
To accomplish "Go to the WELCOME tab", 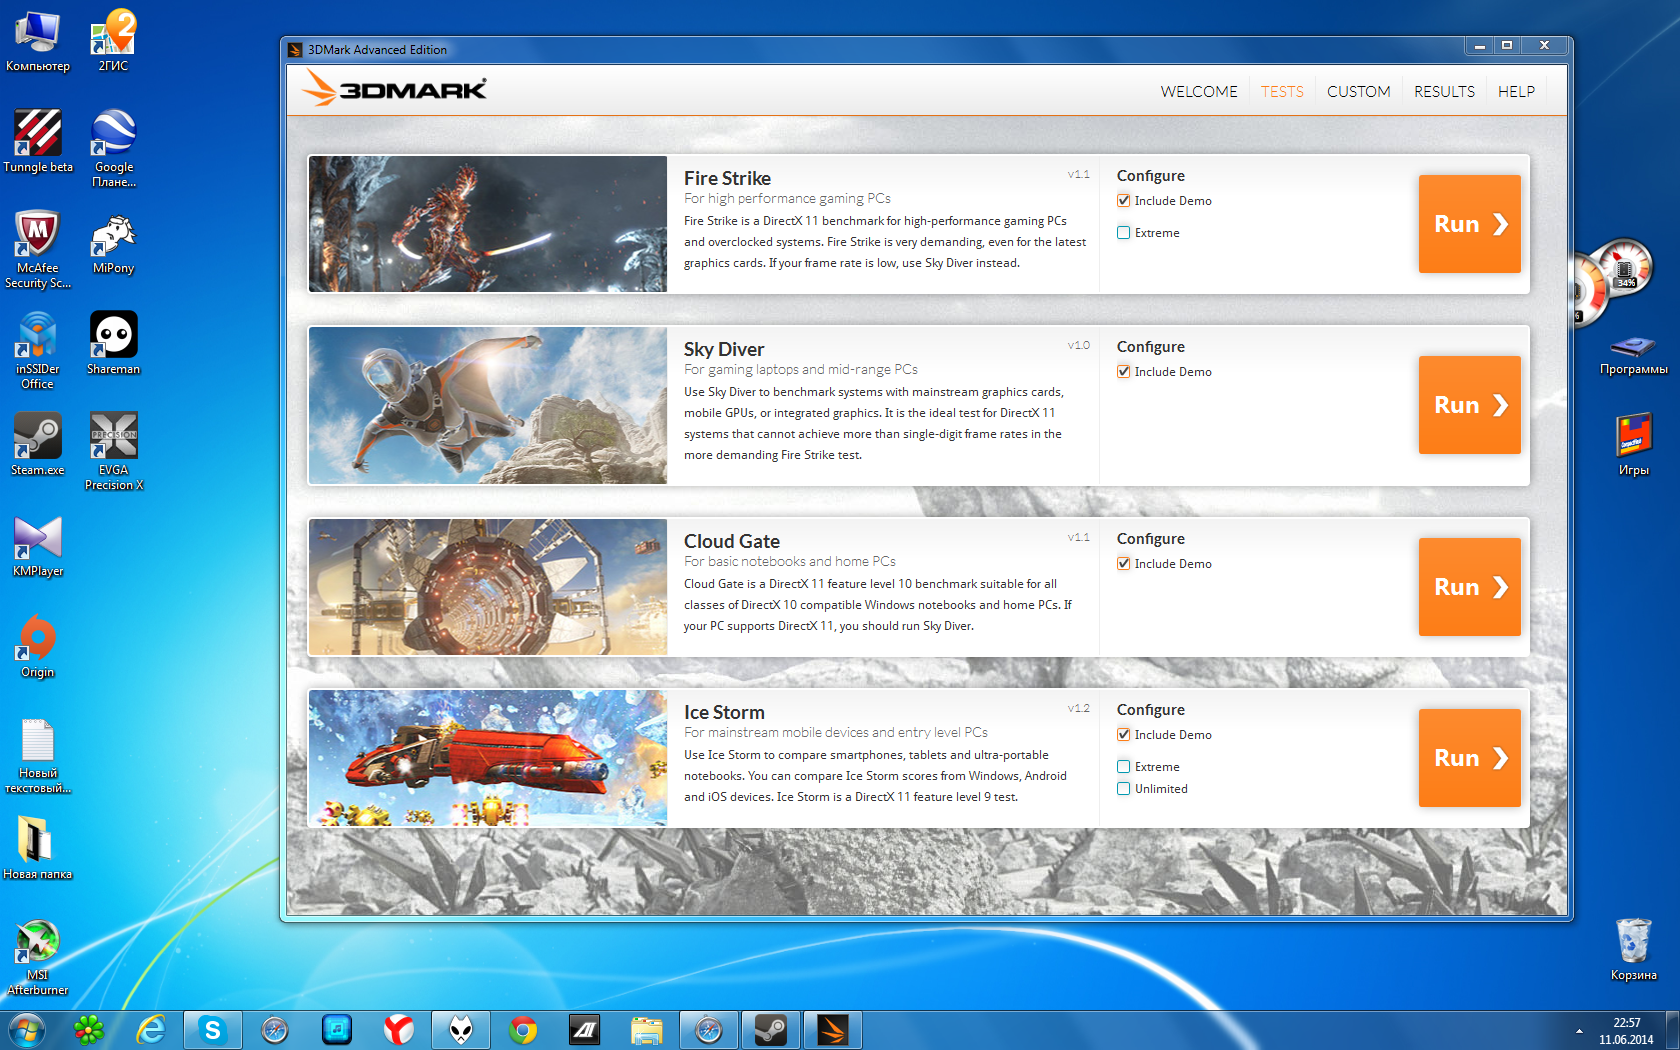I will (1199, 92).
